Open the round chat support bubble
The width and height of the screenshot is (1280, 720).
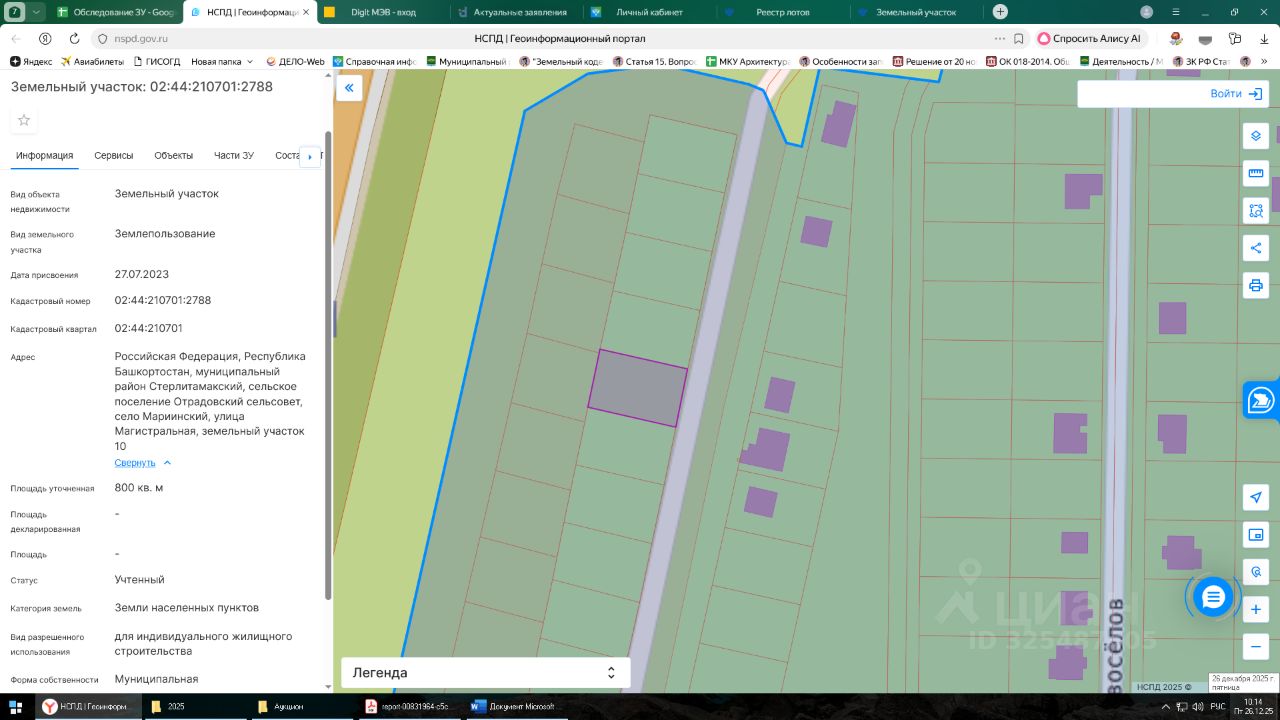click(x=1213, y=598)
